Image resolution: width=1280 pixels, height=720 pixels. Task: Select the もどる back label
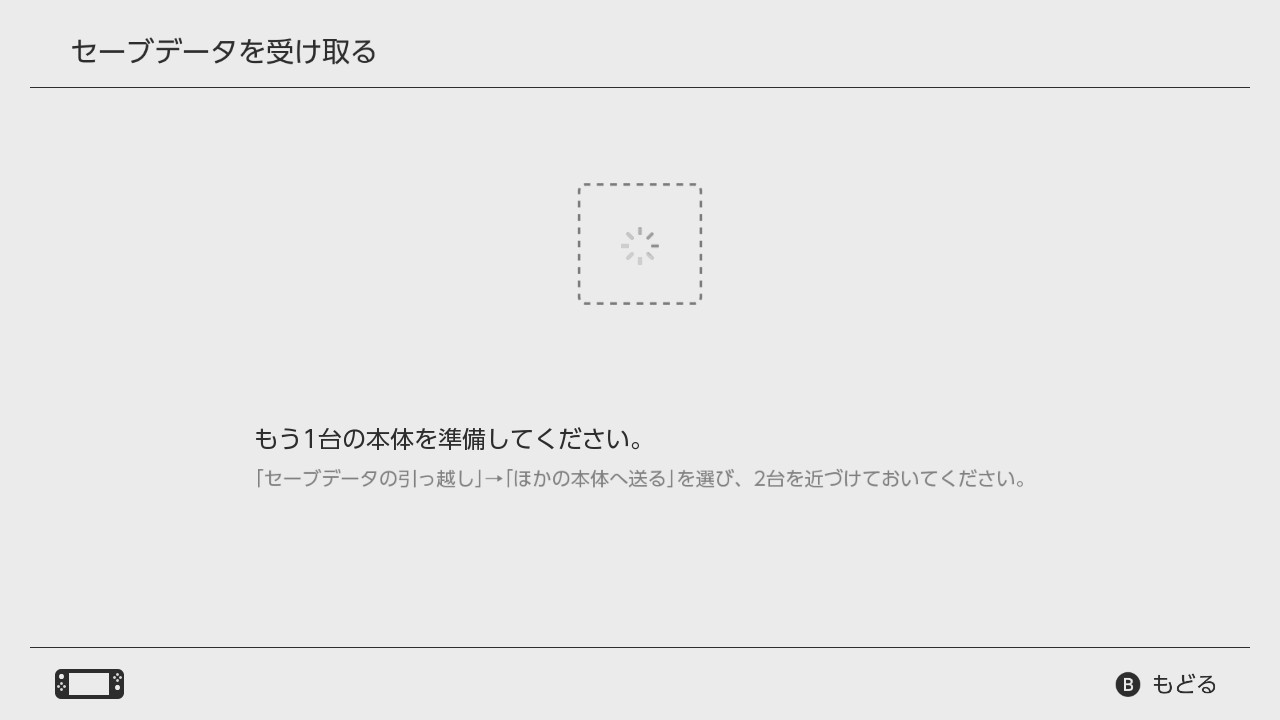tap(1184, 684)
